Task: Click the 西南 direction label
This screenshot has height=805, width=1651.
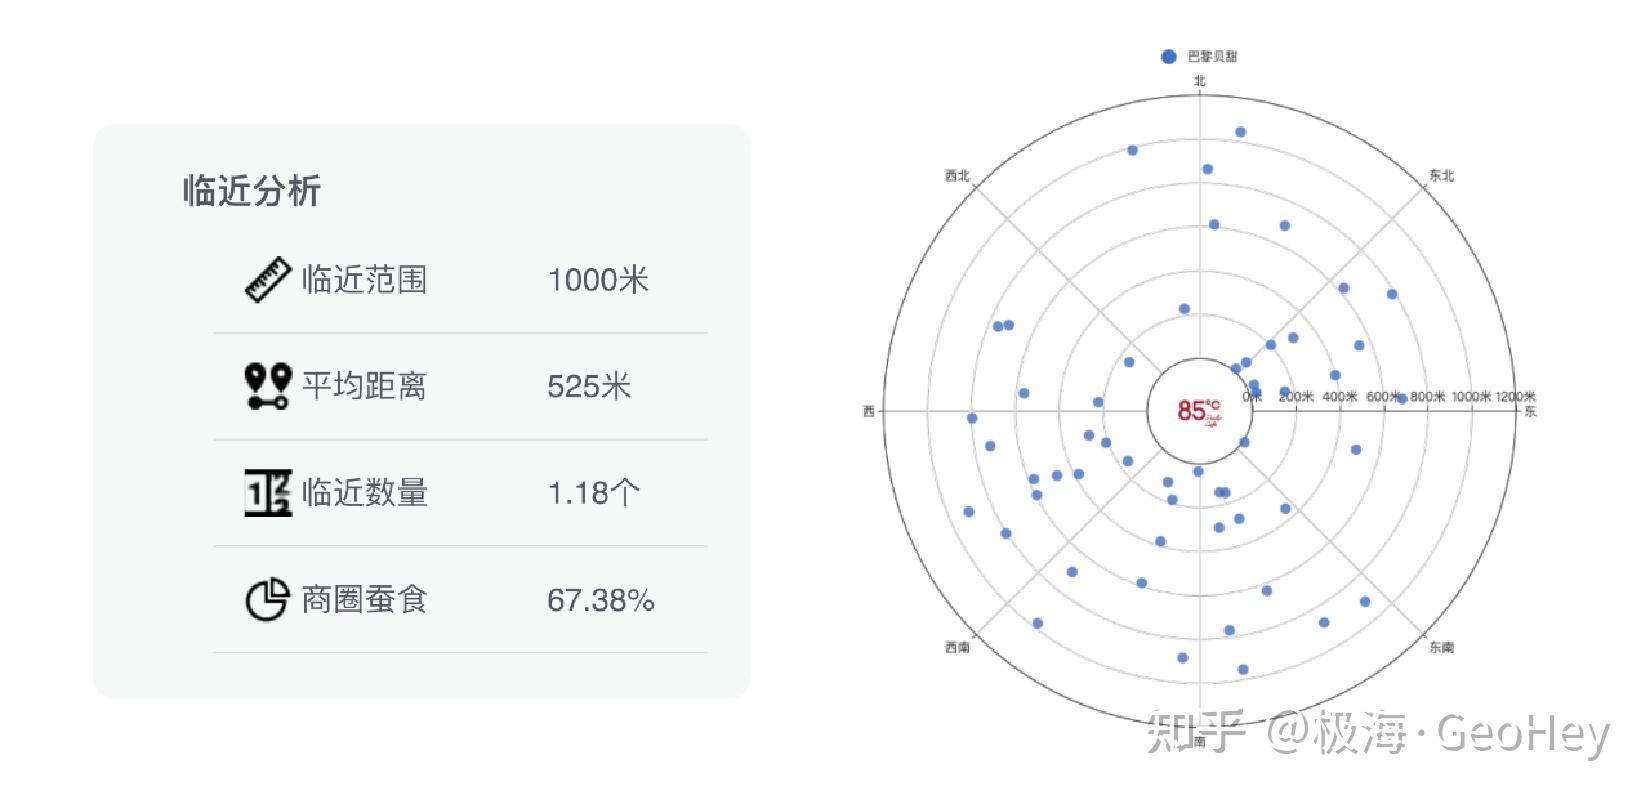Action: [x=957, y=647]
